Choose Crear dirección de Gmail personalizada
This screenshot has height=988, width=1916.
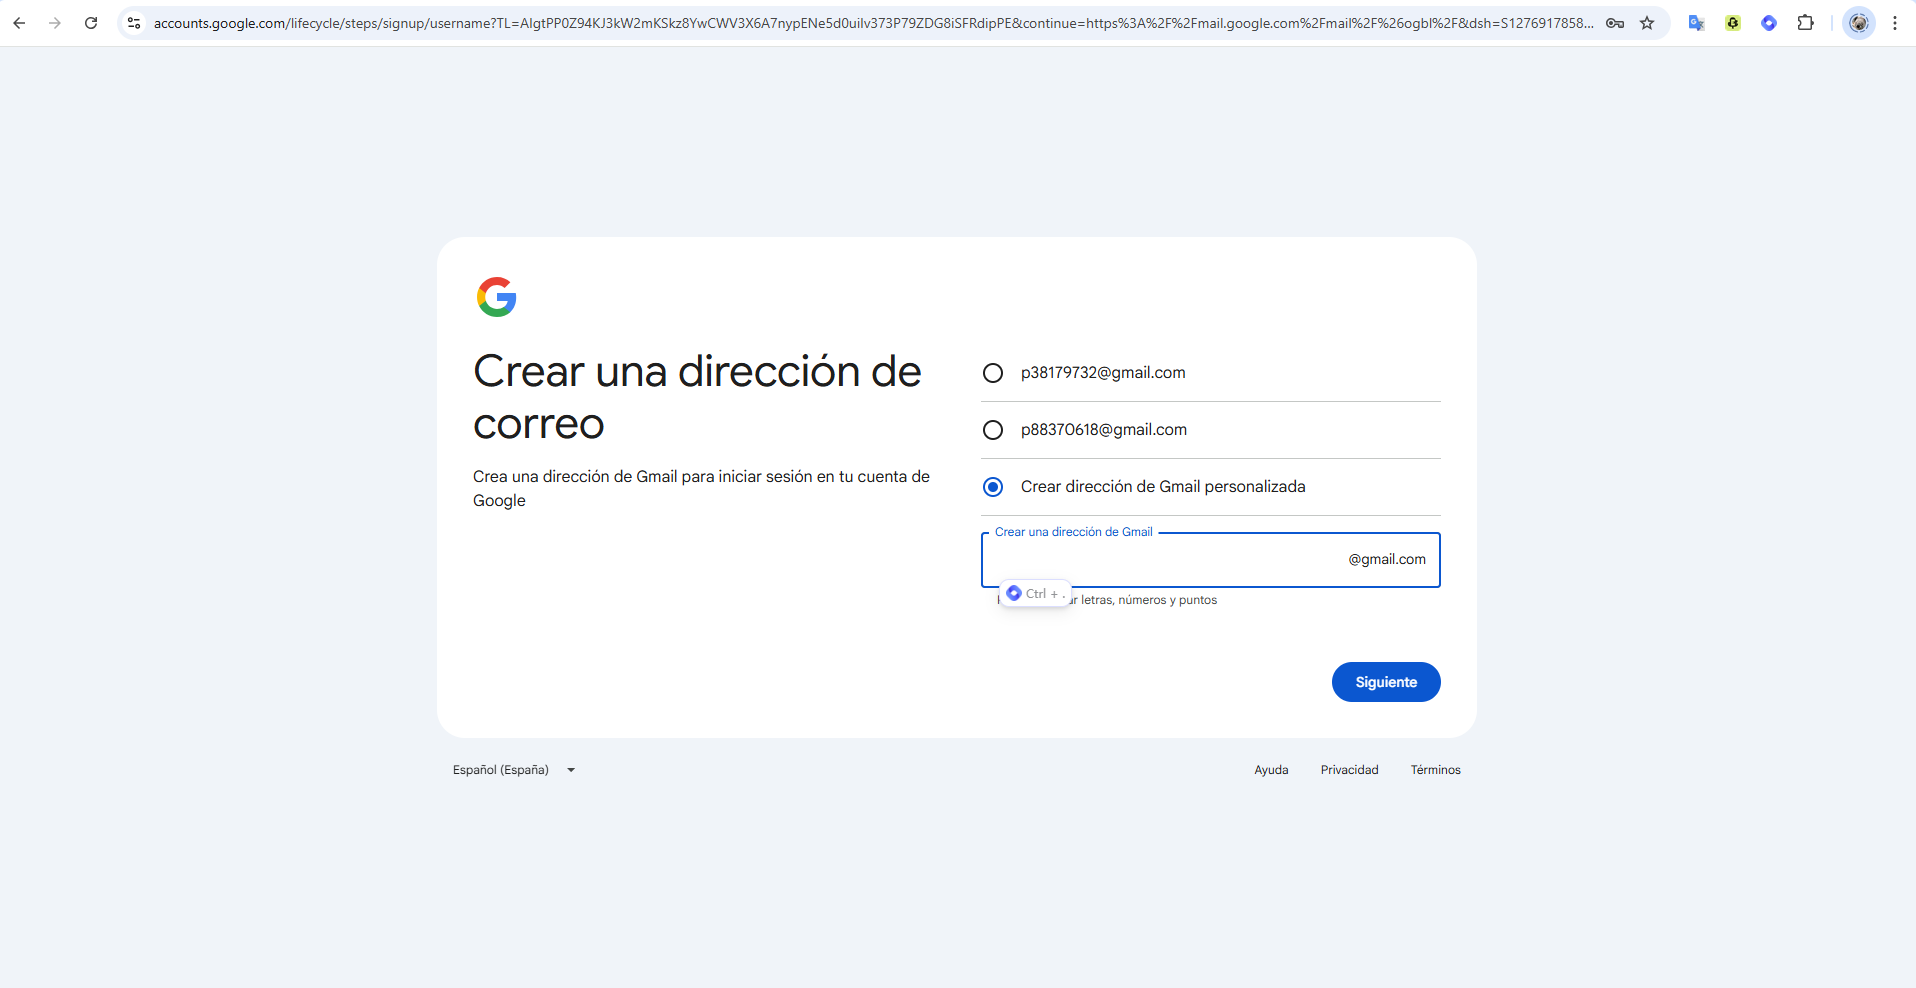[993, 487]
